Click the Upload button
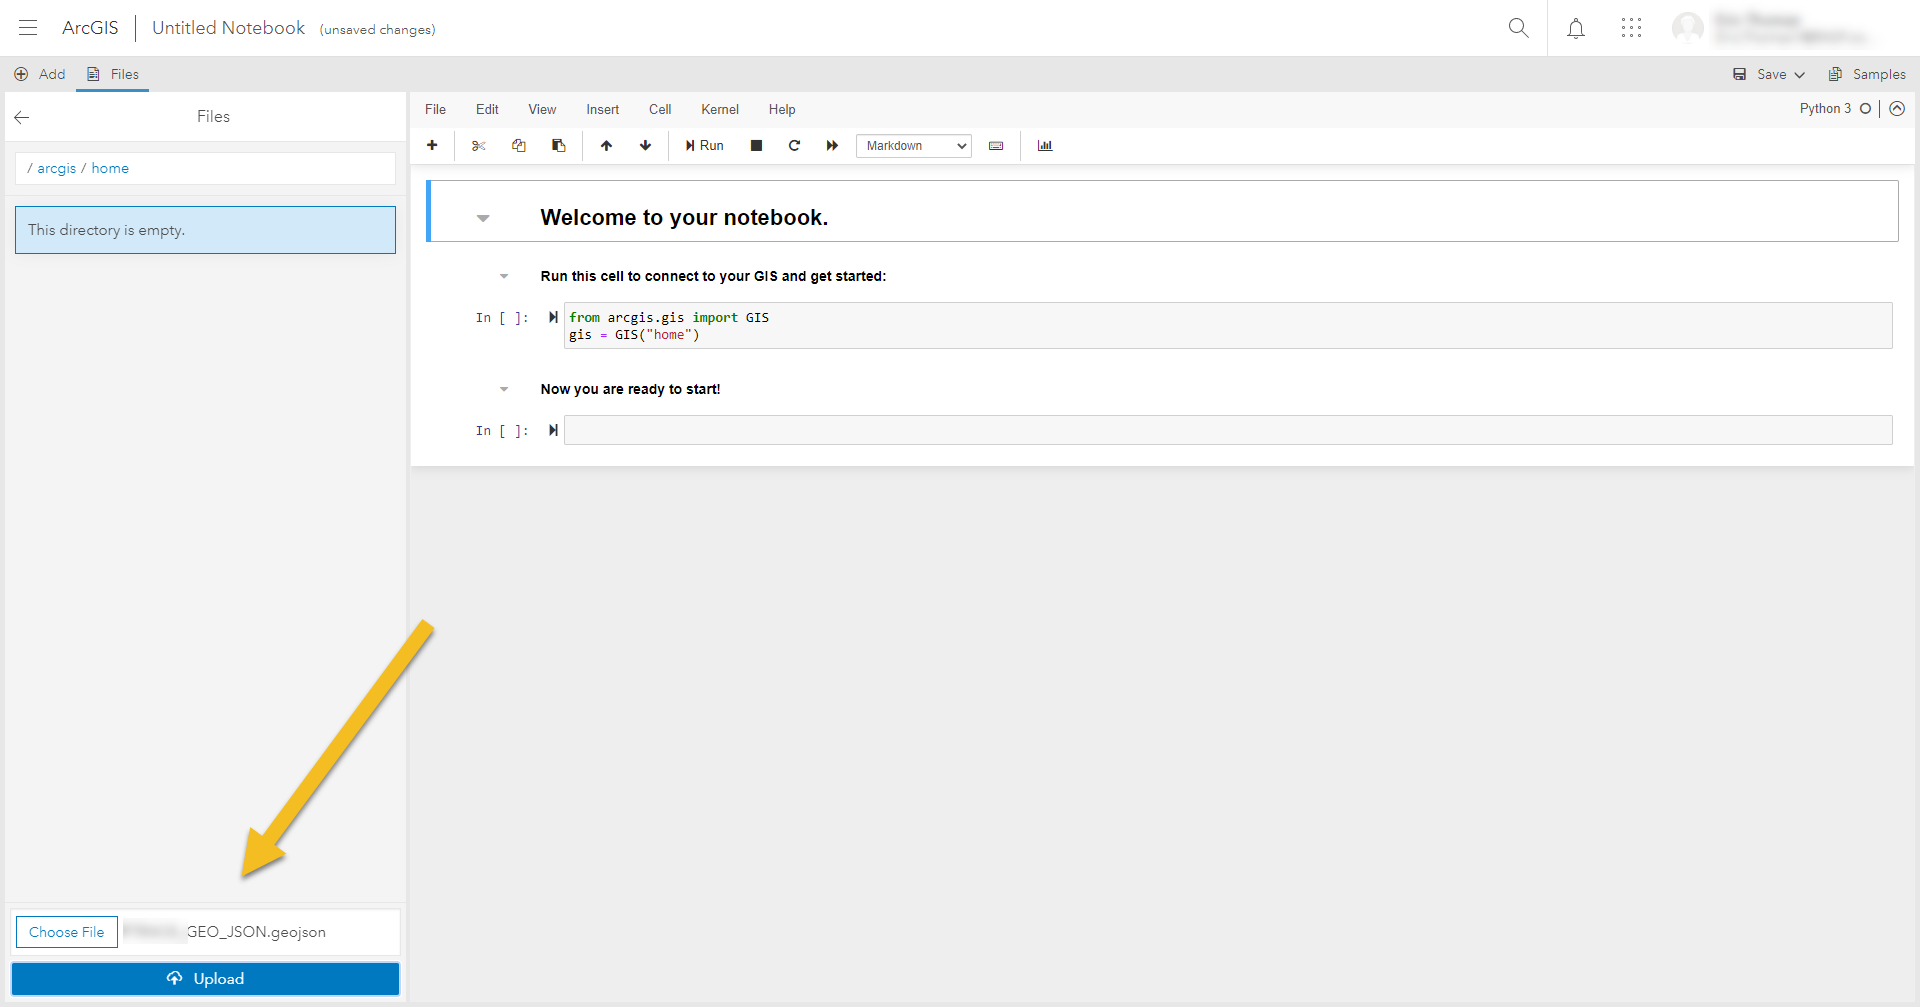 pyautogui.click(x=205, y=979)
